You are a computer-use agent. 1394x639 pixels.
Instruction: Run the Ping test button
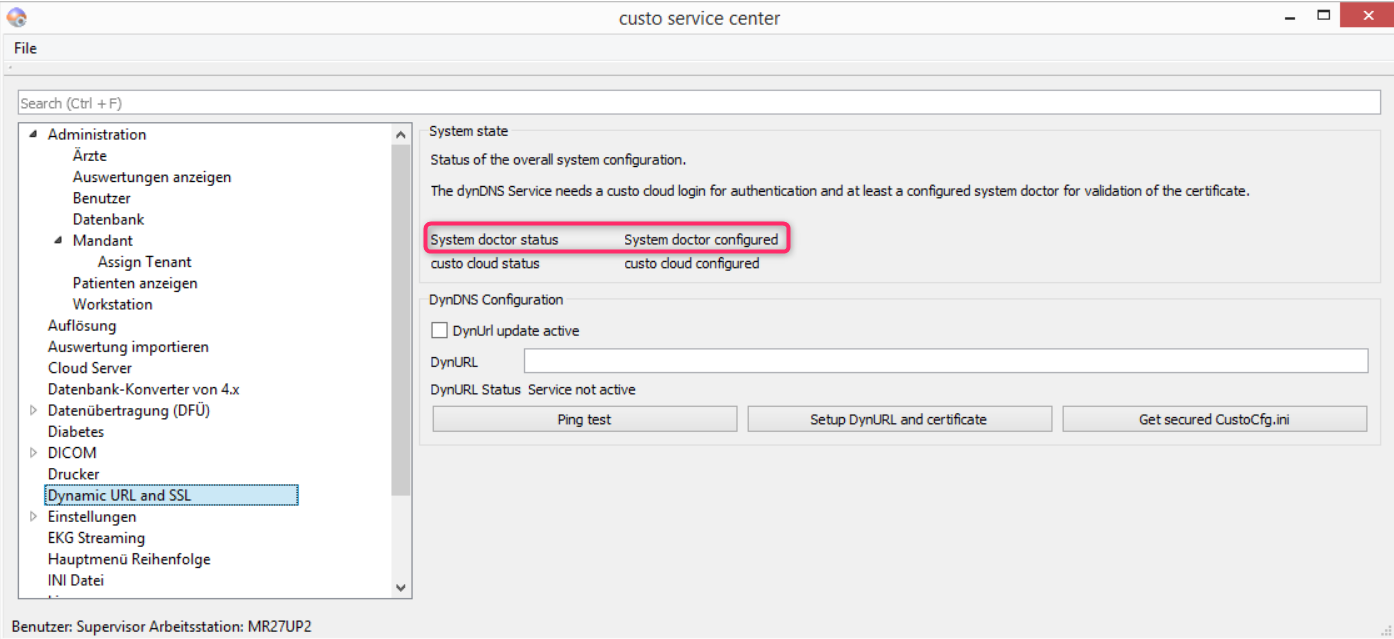(x=585, y=419)
